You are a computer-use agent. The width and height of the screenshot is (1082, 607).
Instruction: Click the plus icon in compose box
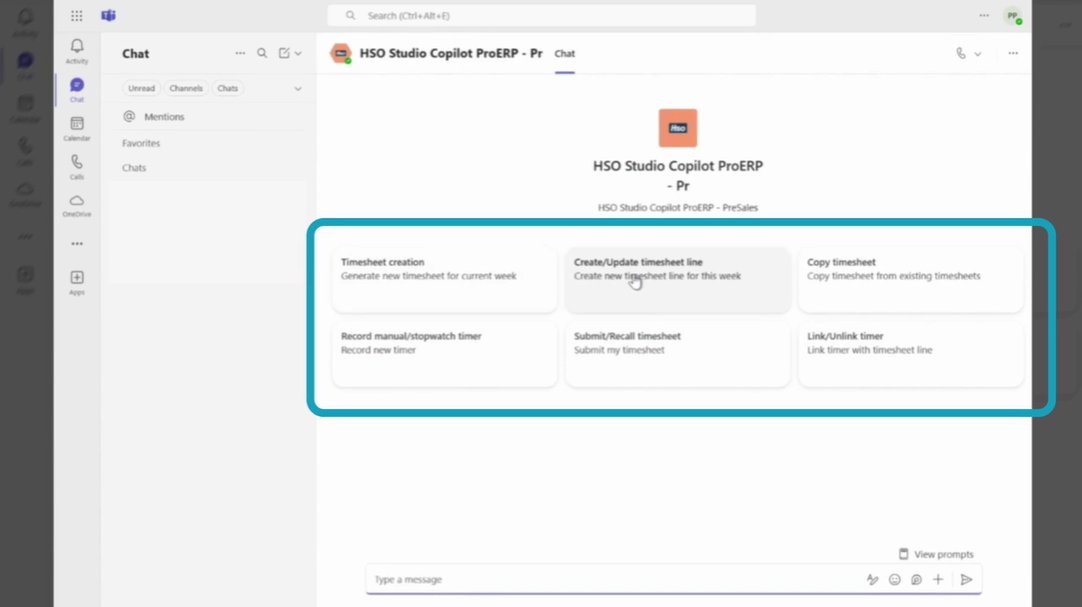pyautogui.click(x=938, y=580)
